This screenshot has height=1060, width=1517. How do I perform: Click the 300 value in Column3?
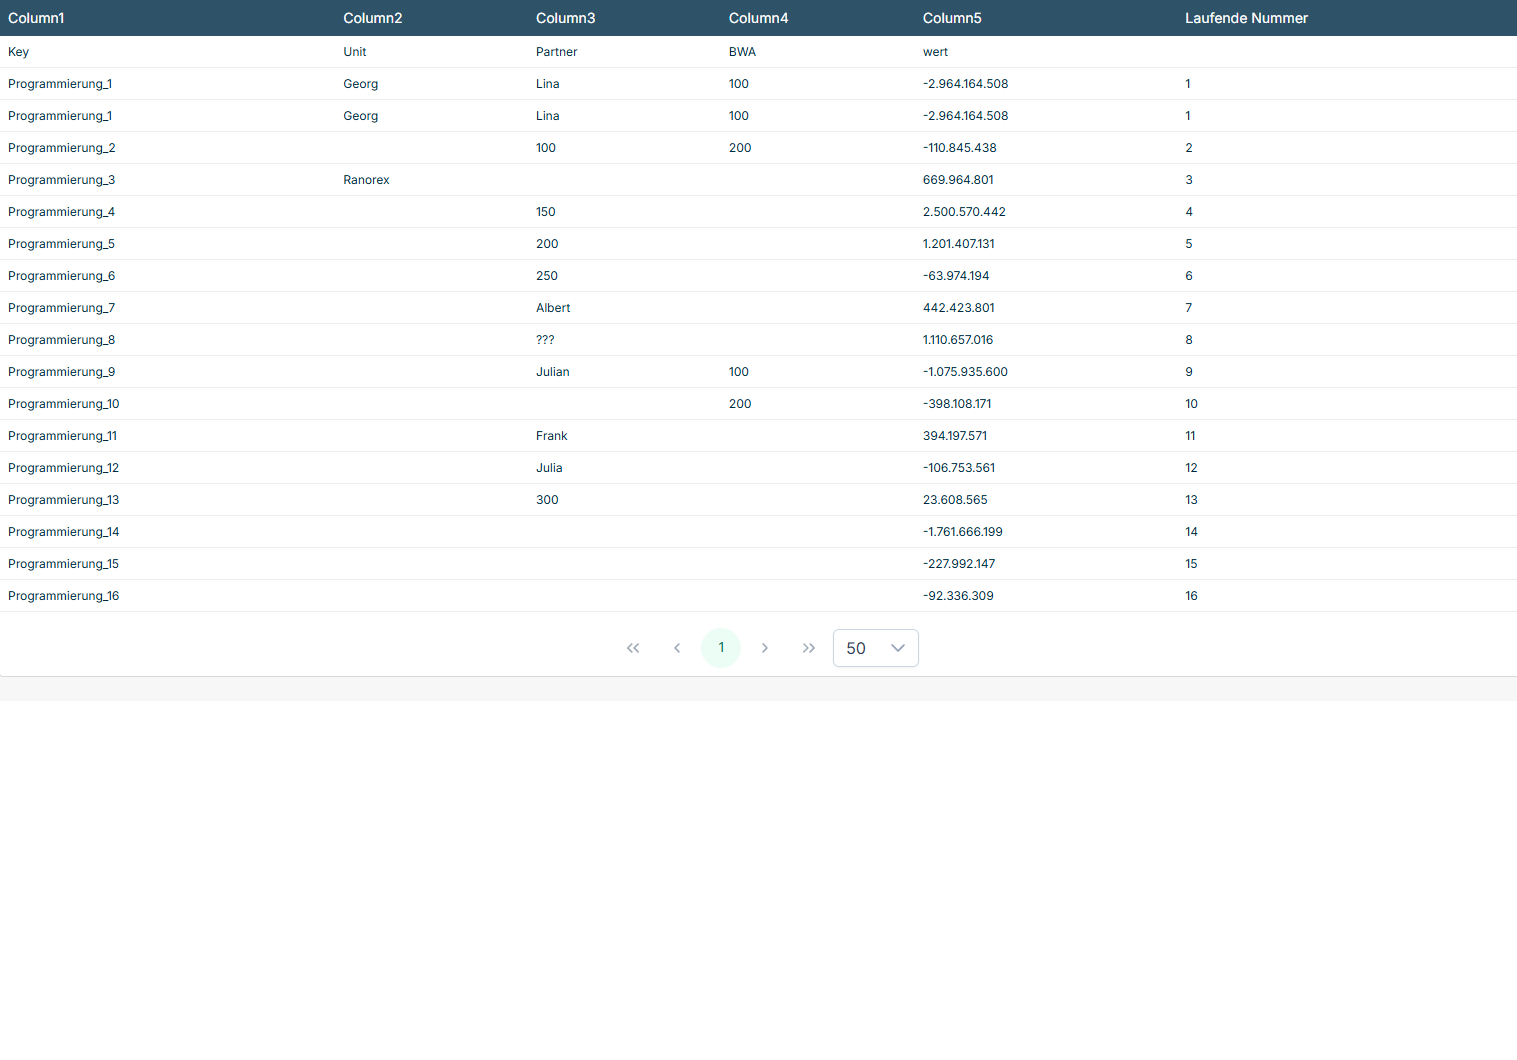(x=547, y=500)
